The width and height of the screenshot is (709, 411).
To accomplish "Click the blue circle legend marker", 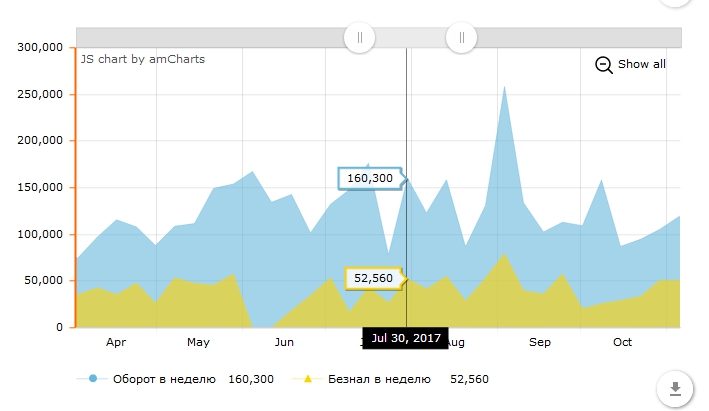I will point(93,379).
